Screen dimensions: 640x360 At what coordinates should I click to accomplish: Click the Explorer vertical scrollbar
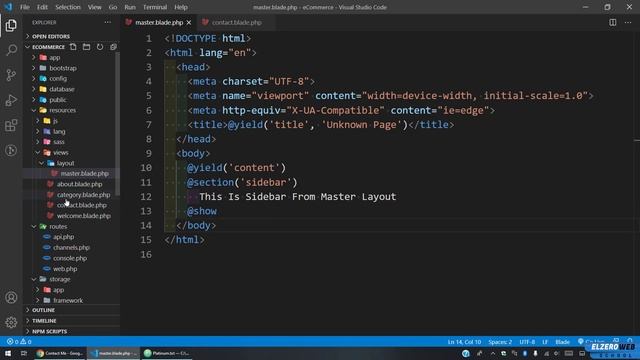[x=118, y=124]
